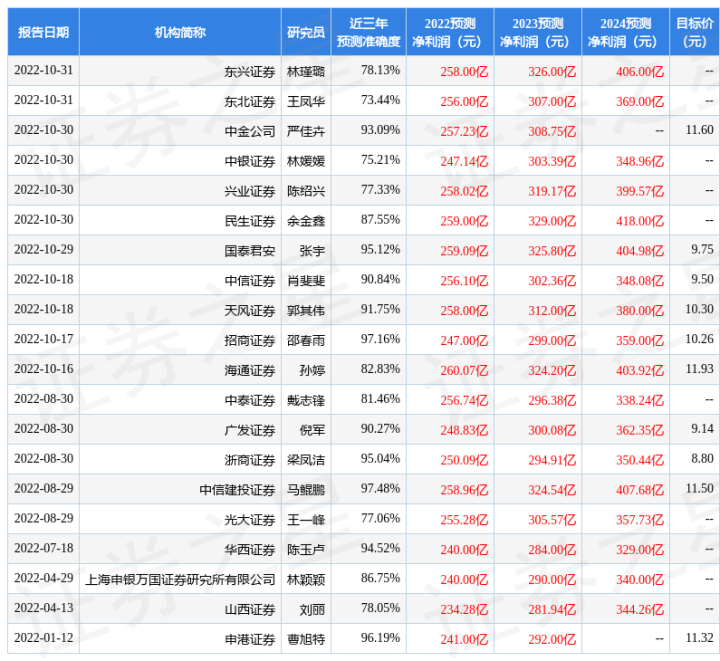Click accuracy value 93.09%
This screenshot has height=661, width=720.
[380, 129]
